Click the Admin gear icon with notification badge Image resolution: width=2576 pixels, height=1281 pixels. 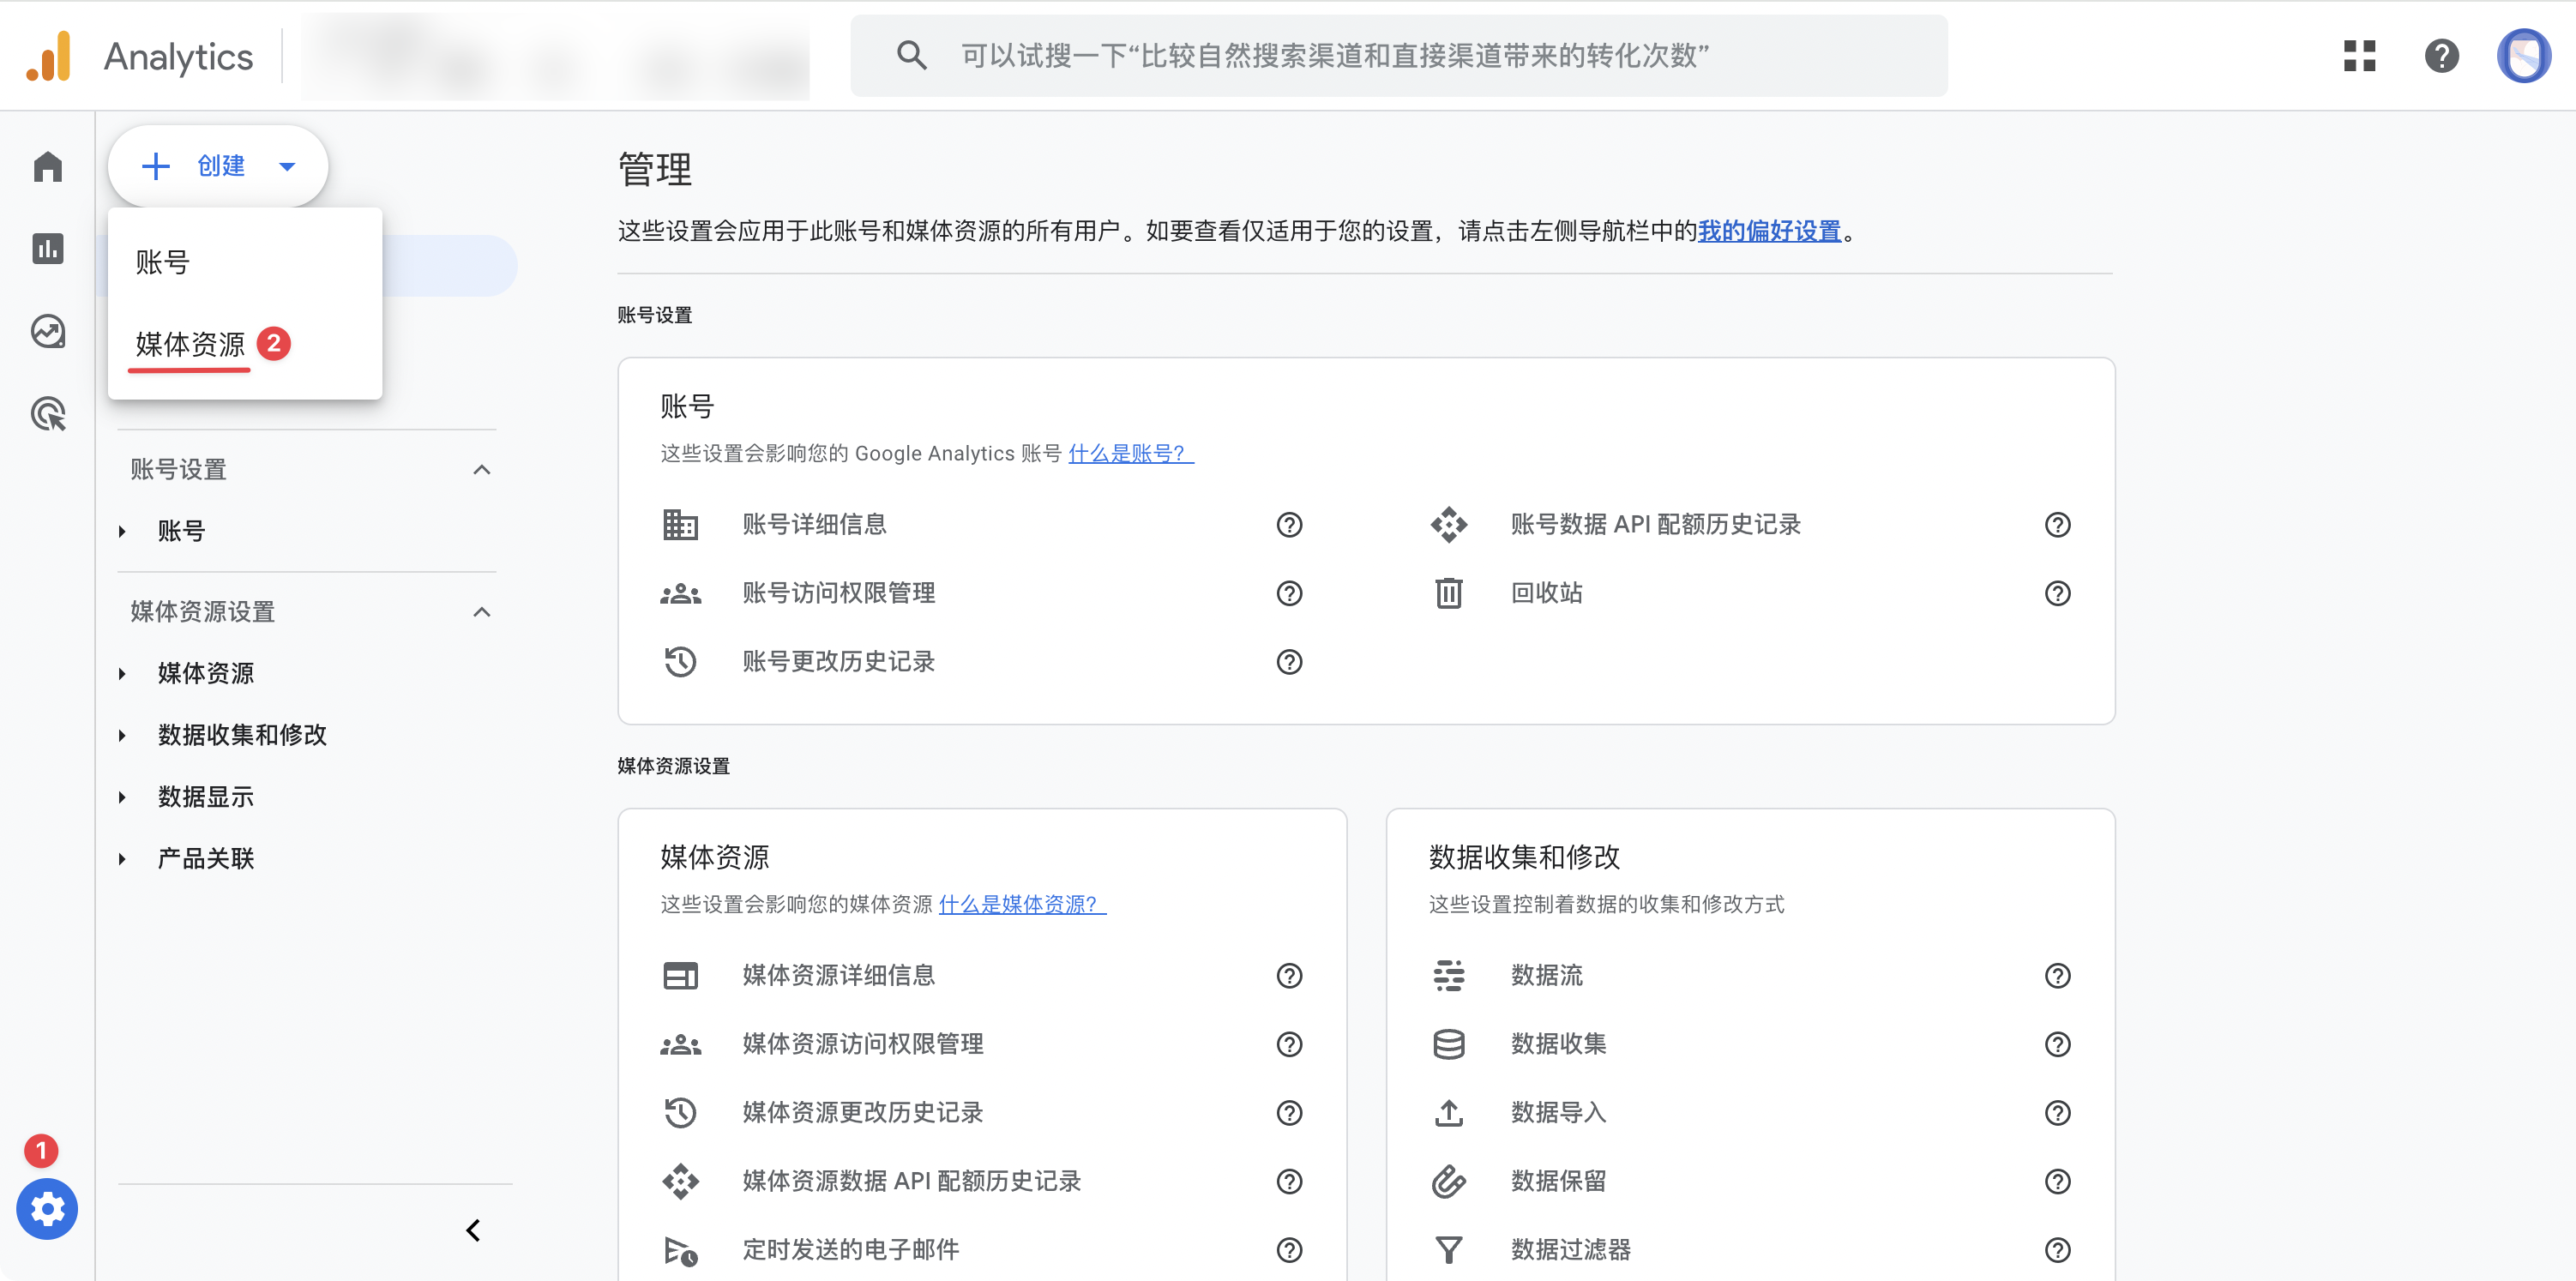pos(47,1209)
